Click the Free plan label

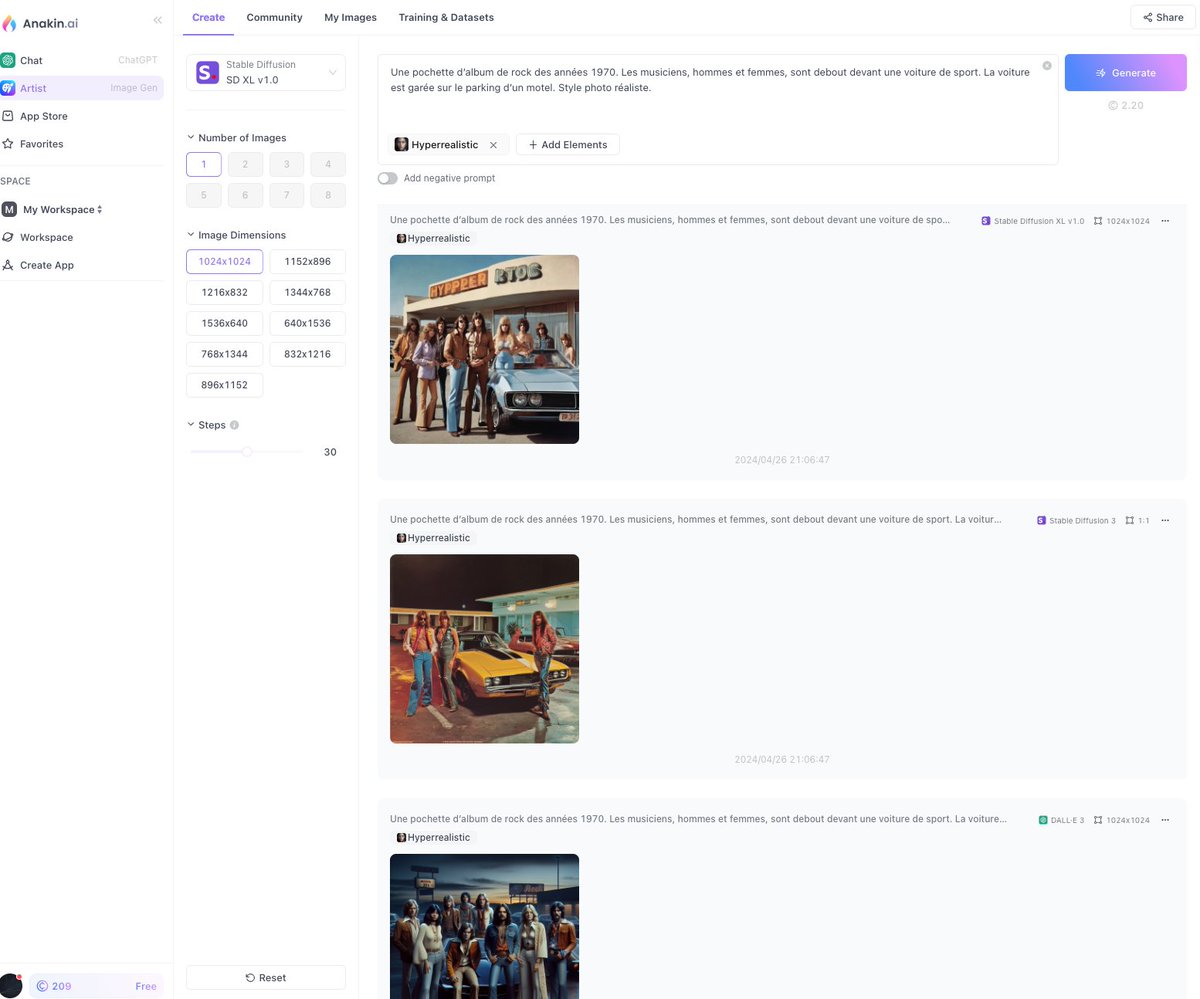[146, 986]
